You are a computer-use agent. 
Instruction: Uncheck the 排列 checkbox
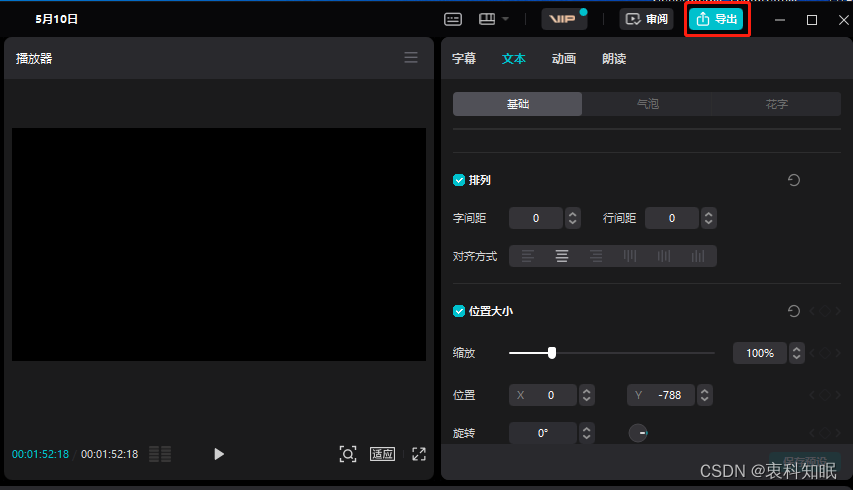(459, 180)
